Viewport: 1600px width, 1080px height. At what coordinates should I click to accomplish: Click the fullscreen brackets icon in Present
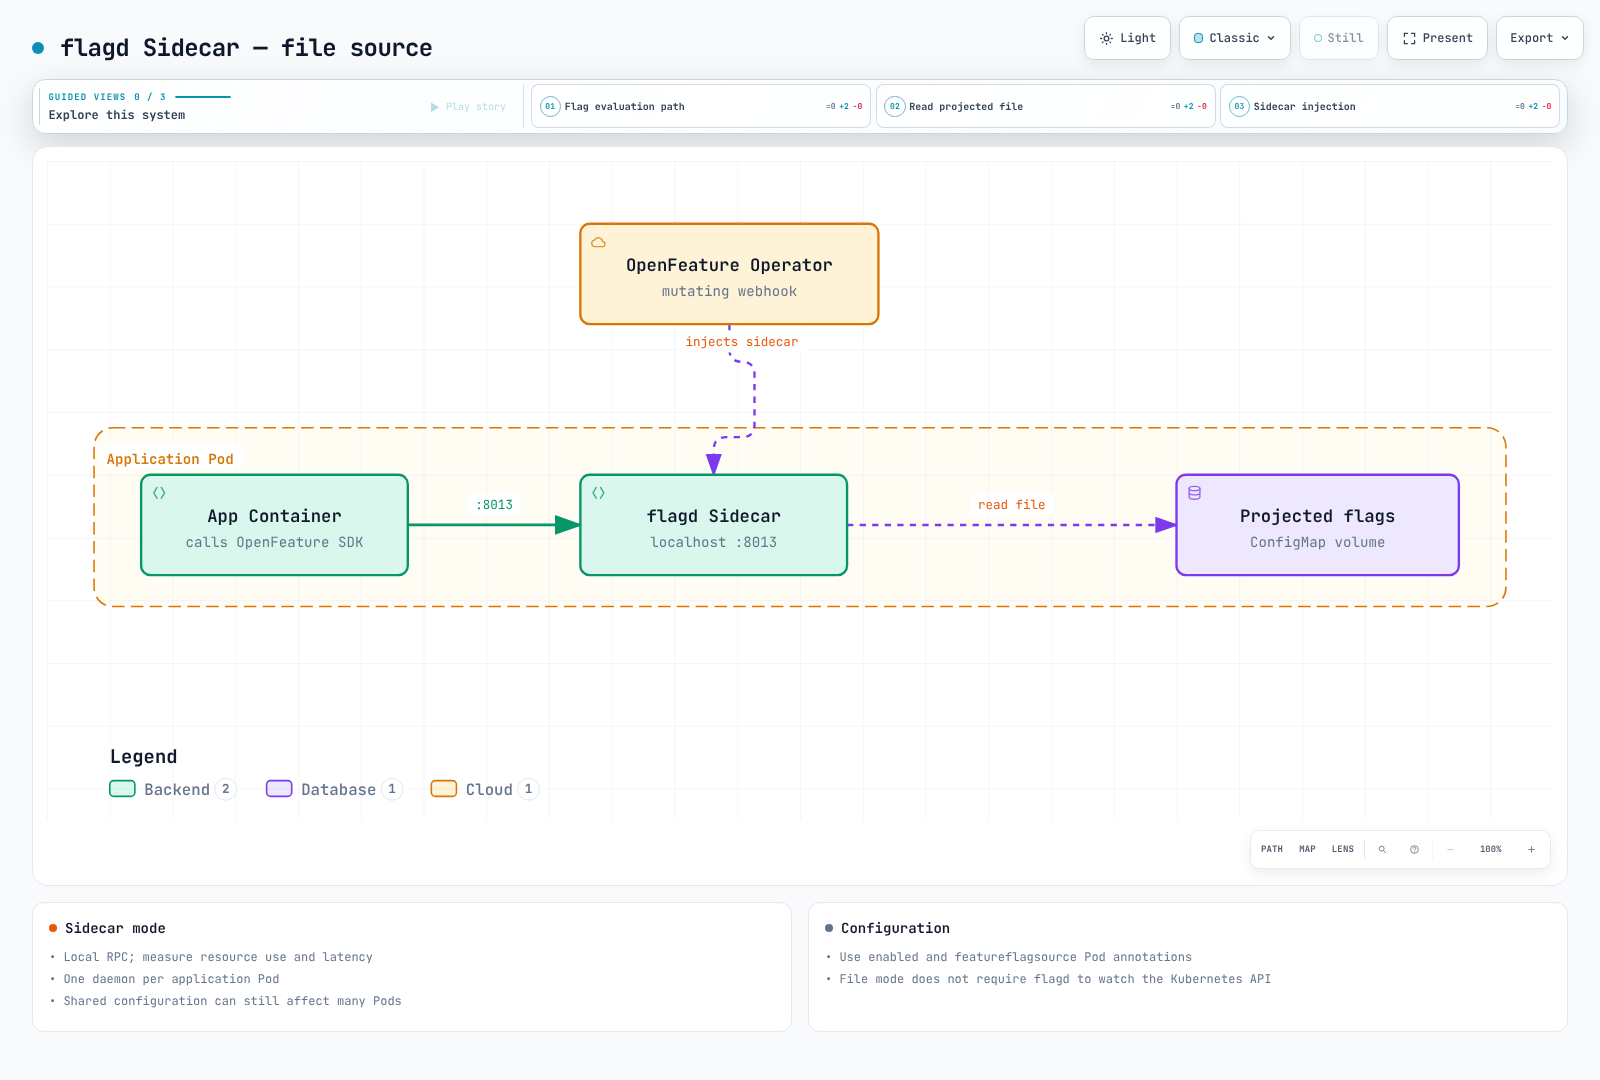pos(1409,38)
